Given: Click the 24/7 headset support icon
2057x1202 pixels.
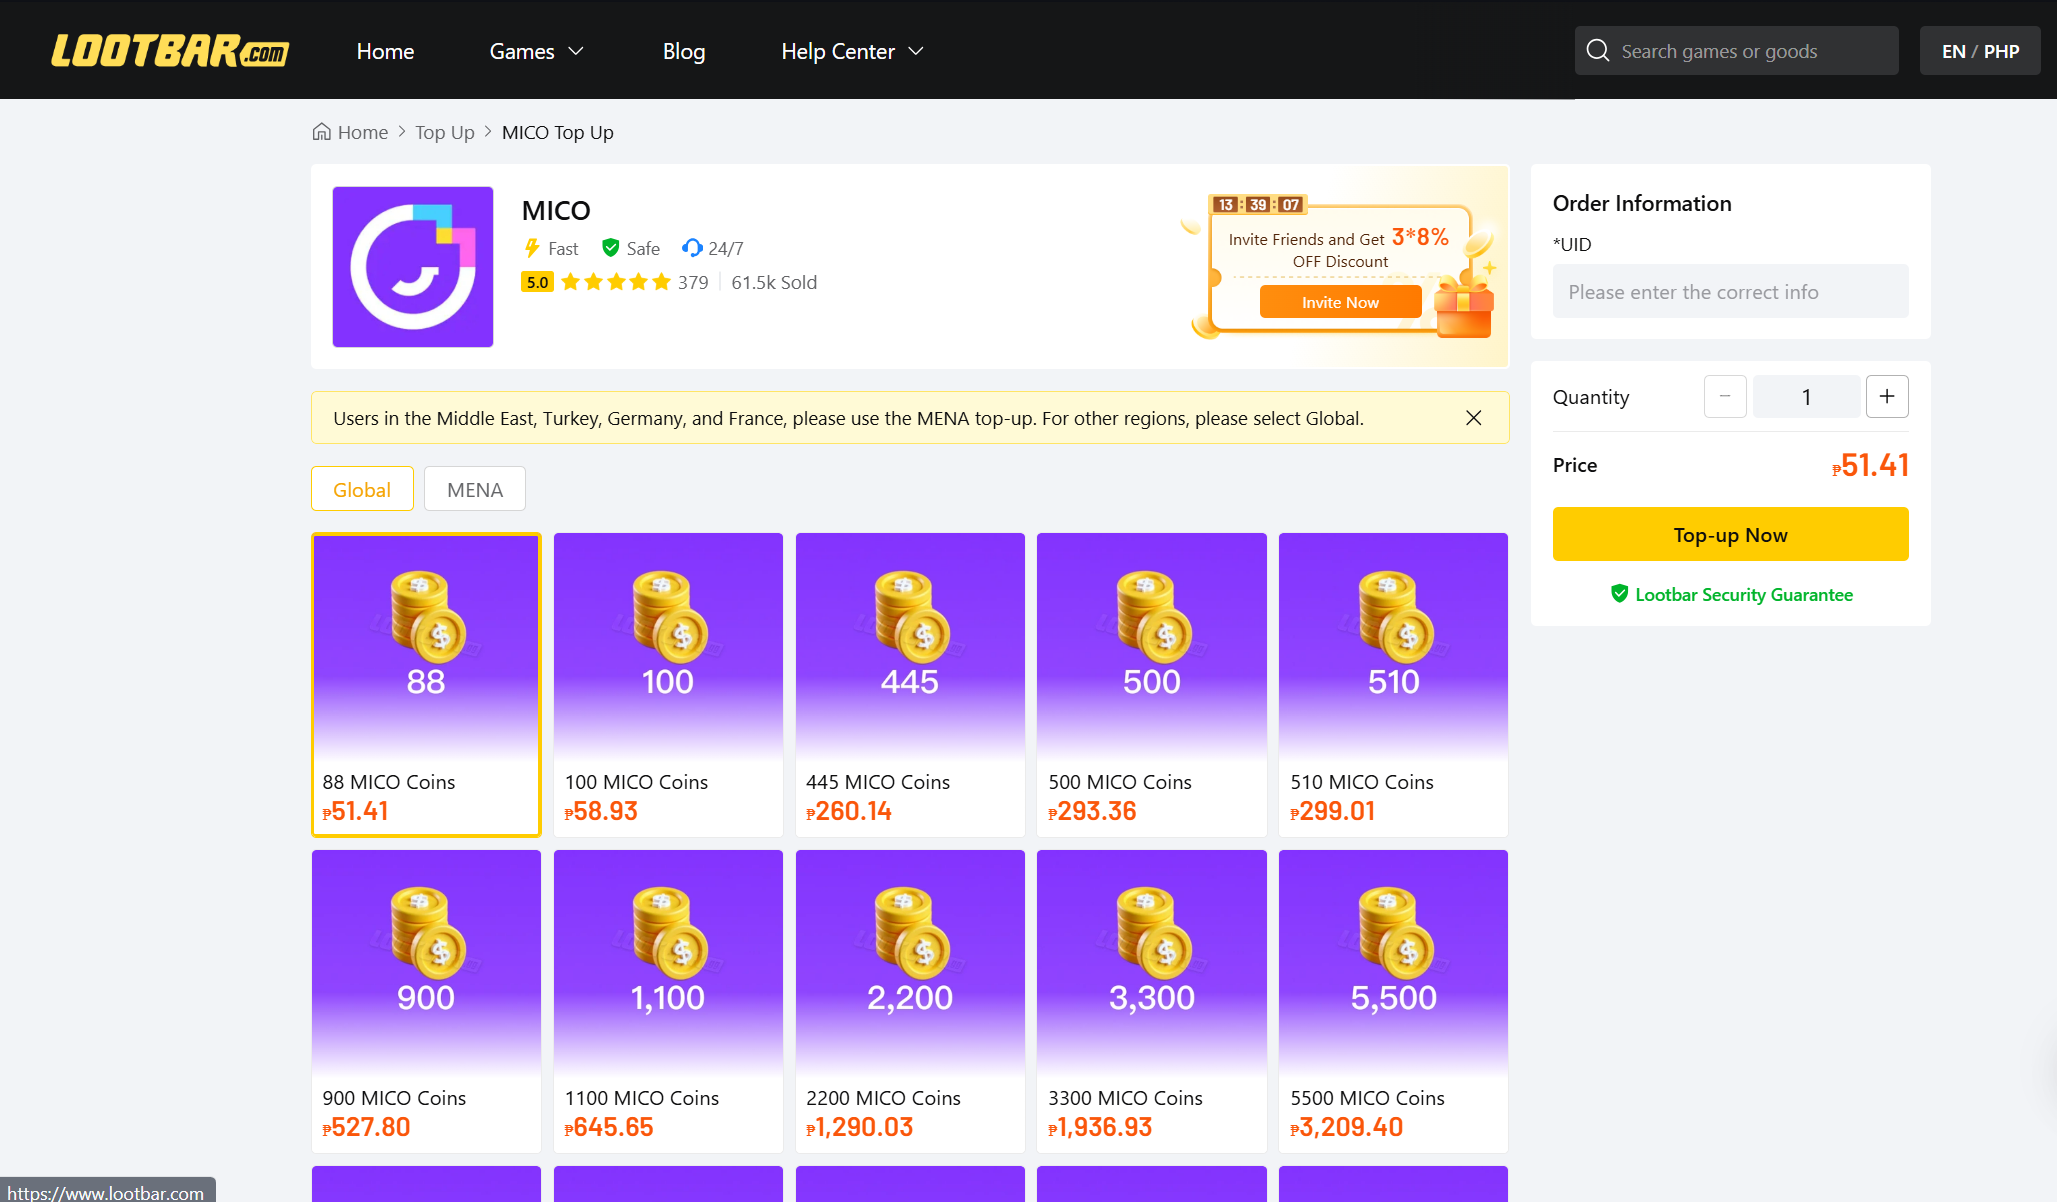Looking at the screenshot, I should click(692, 248).
